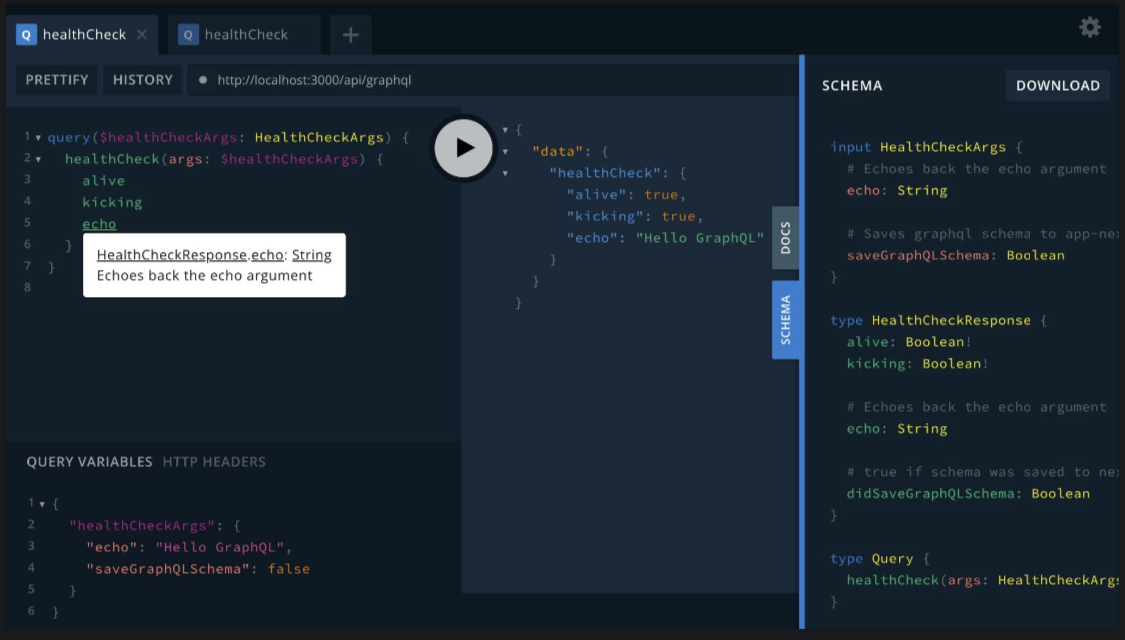The image size is (1125, 640).
Task: Click the PRETTIFY button
Action: (x=56, y=79)
